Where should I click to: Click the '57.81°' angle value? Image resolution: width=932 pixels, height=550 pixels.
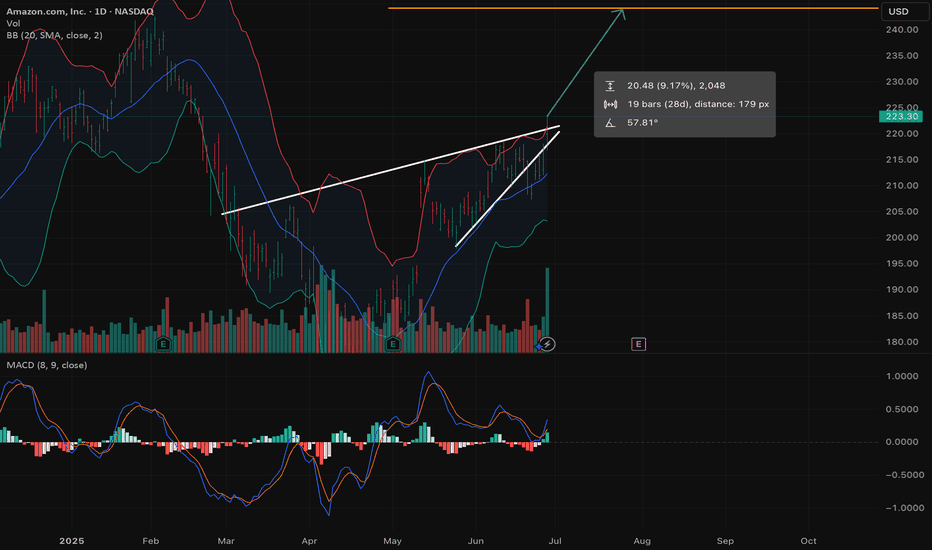(643, 122)
